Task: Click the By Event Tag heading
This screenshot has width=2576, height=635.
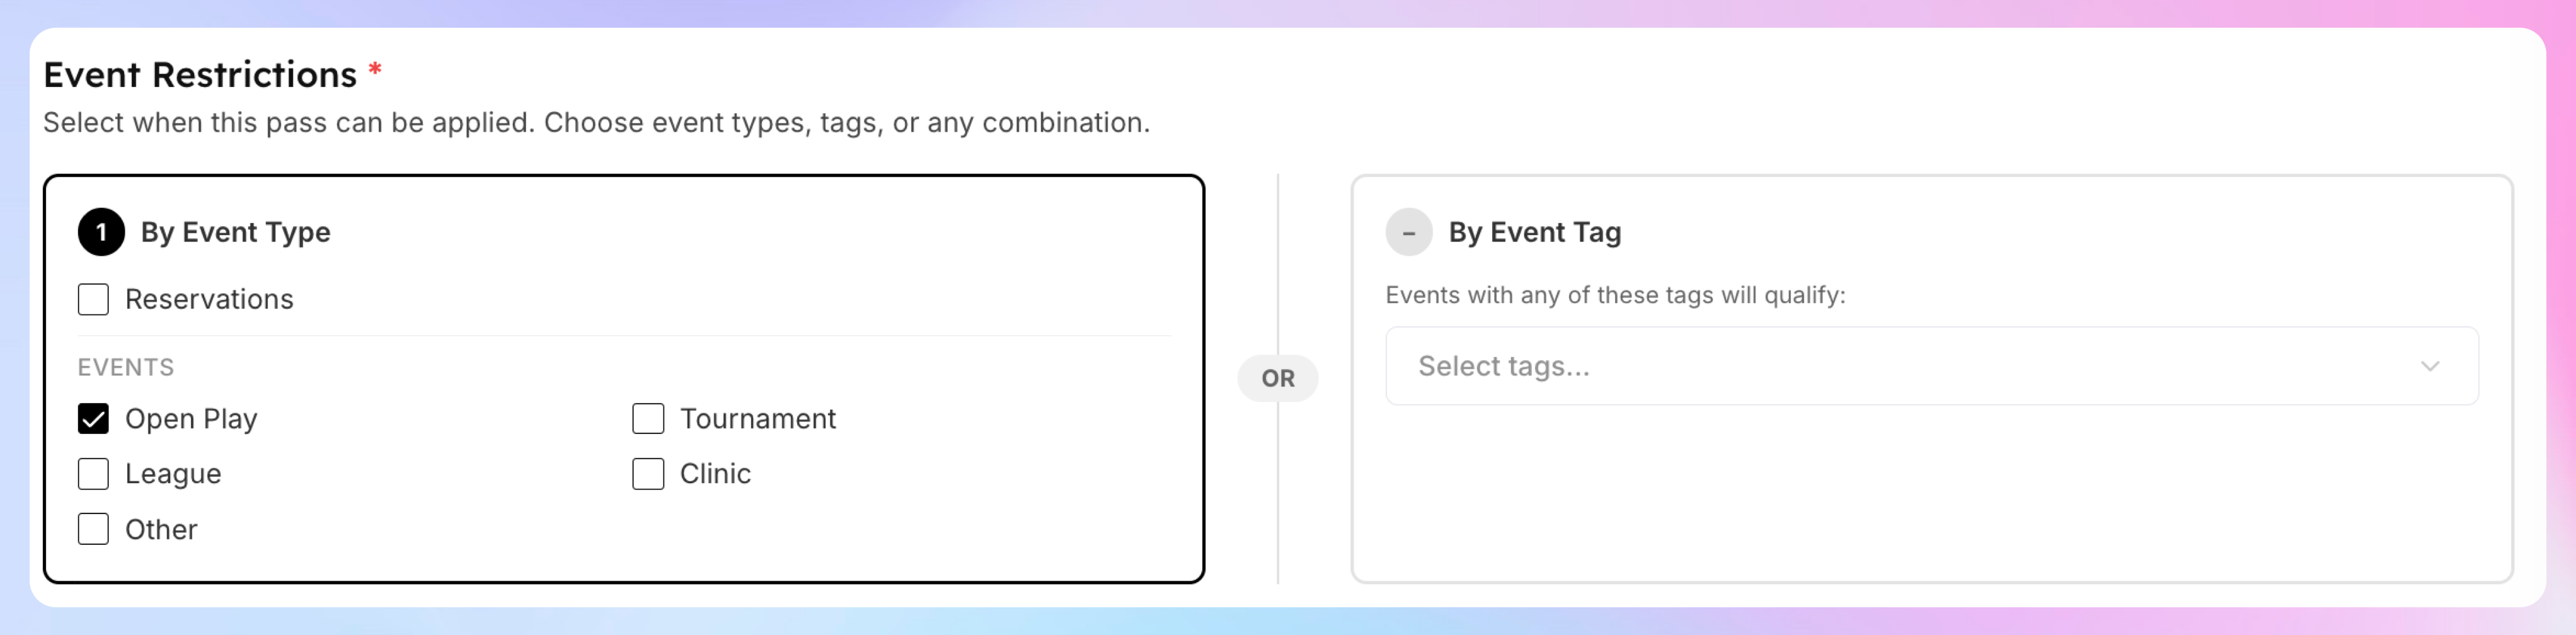Action: 1534,232
